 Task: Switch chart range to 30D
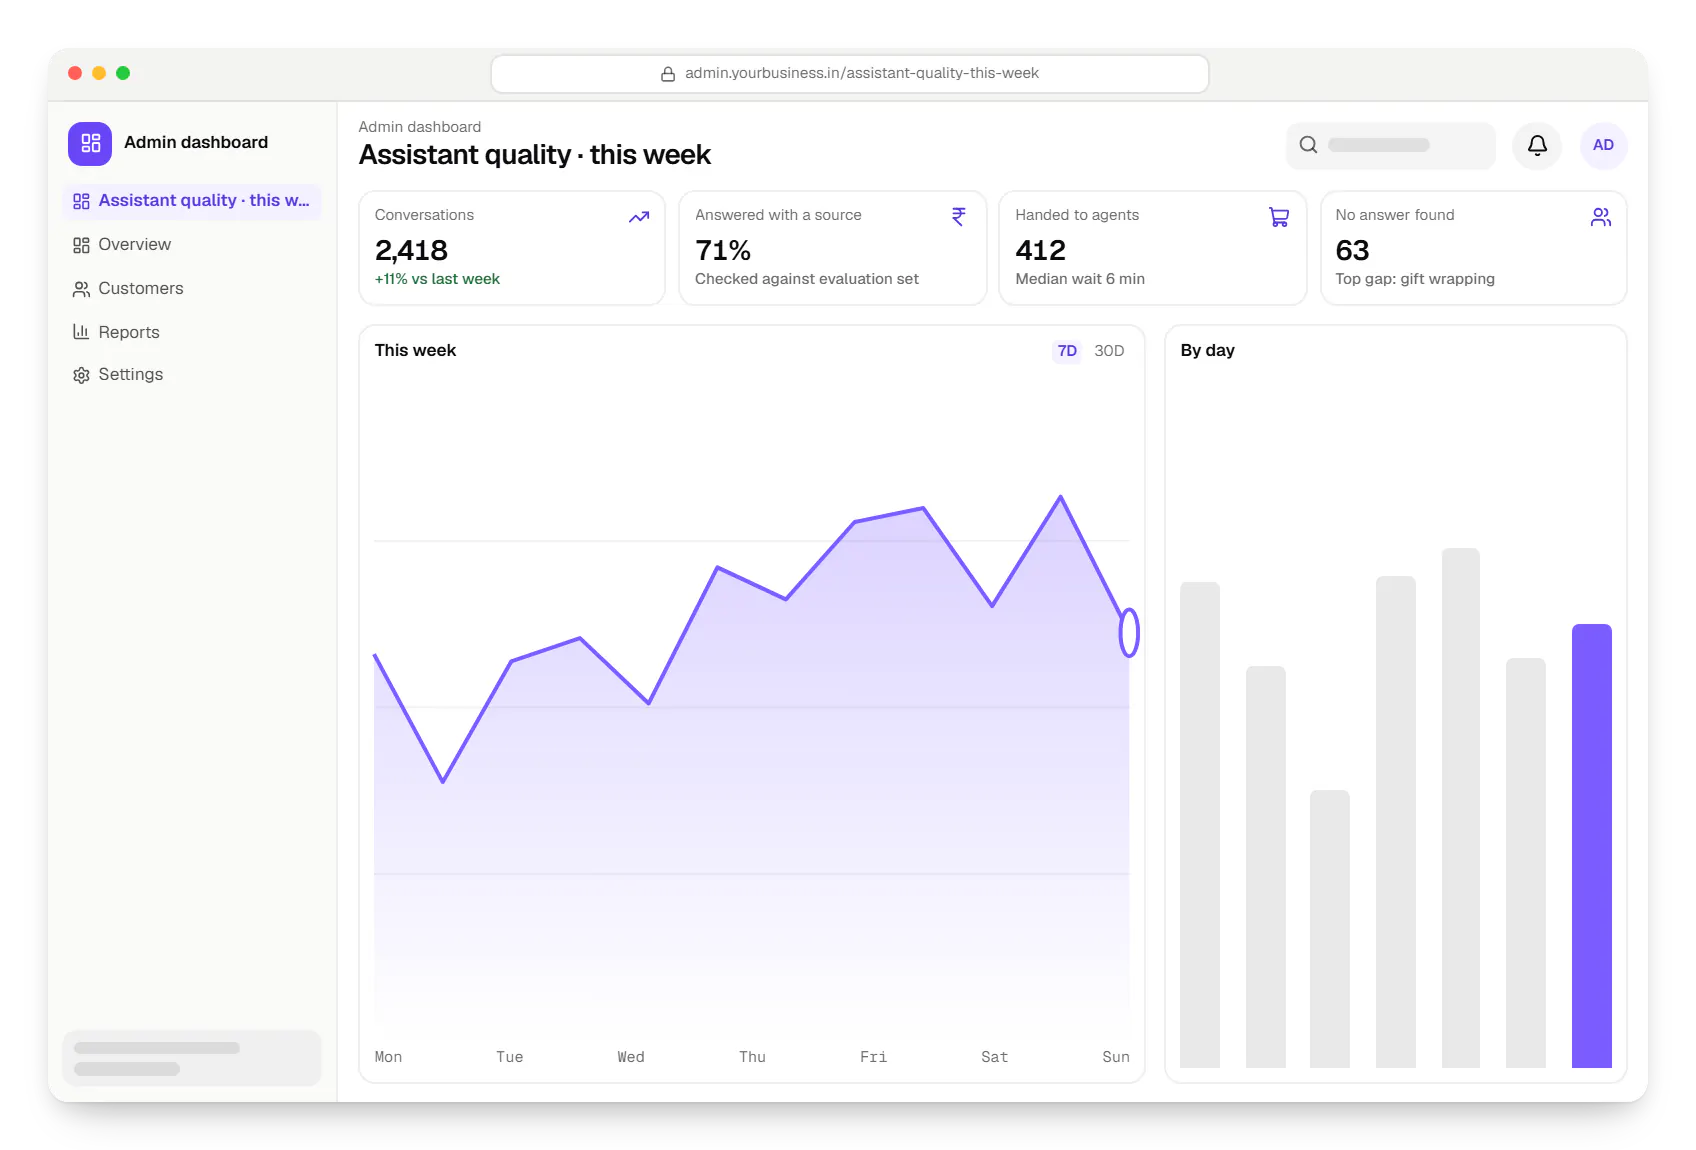tap(1109, 351)
